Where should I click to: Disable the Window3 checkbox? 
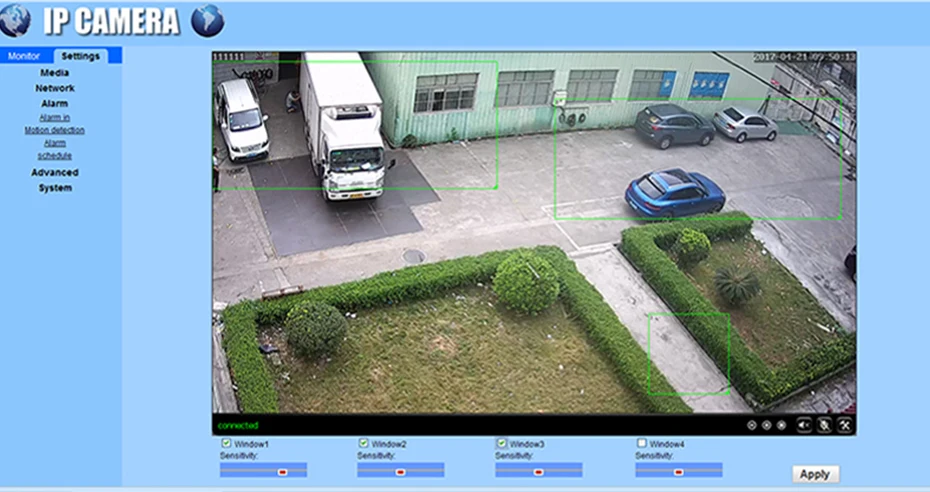coord(501,443)
